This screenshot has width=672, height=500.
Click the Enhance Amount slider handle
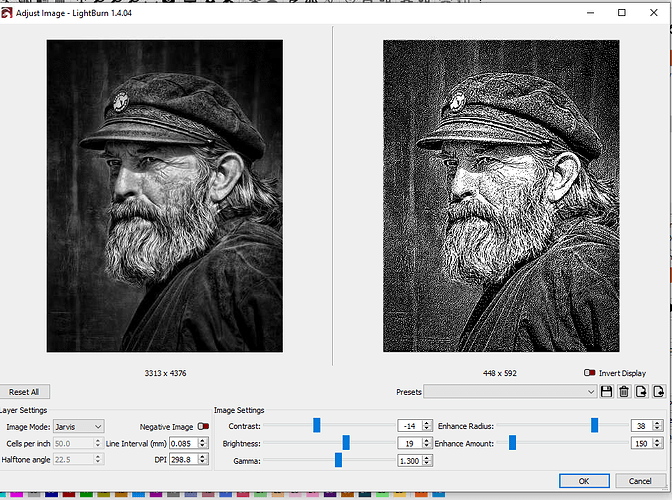513,443
